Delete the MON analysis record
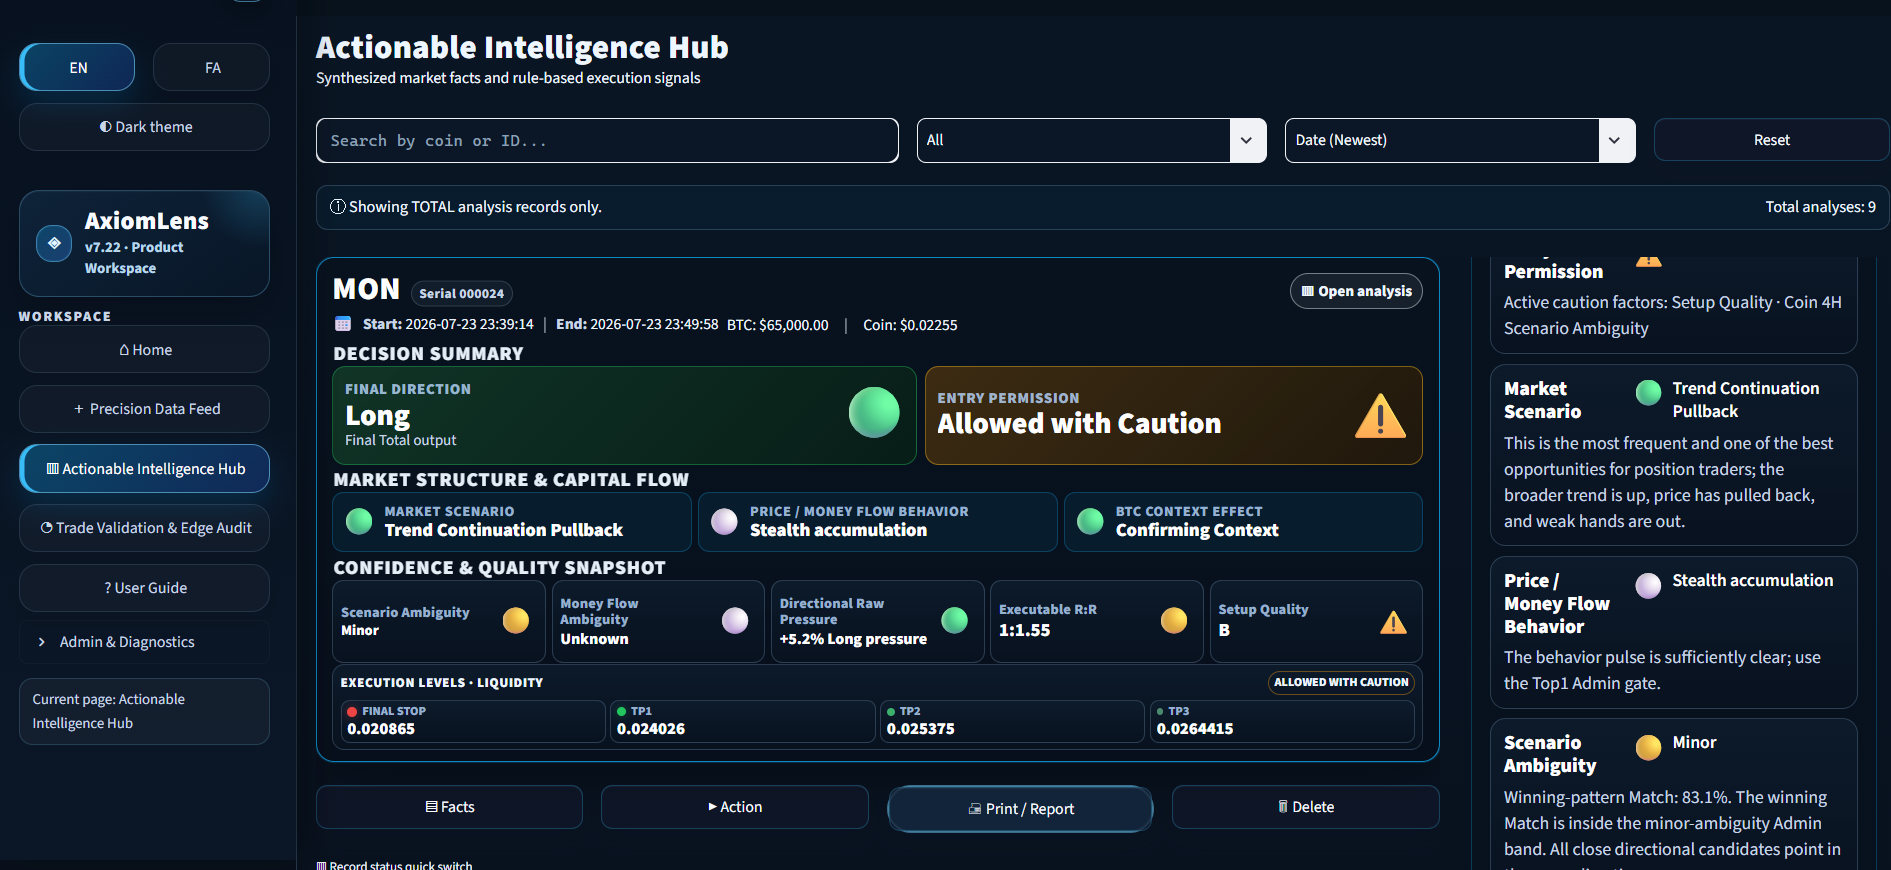This screenshot has height=870, width=1891. coord(1305,807)
